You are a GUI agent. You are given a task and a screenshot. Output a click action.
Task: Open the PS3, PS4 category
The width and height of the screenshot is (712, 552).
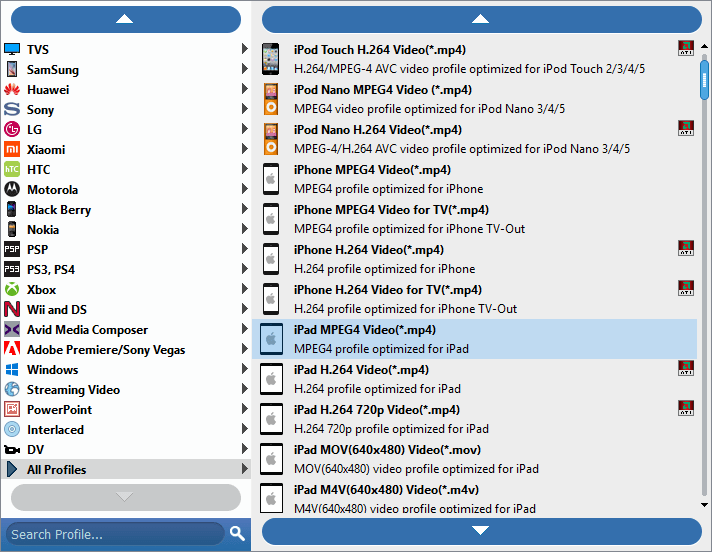[126, 269]
